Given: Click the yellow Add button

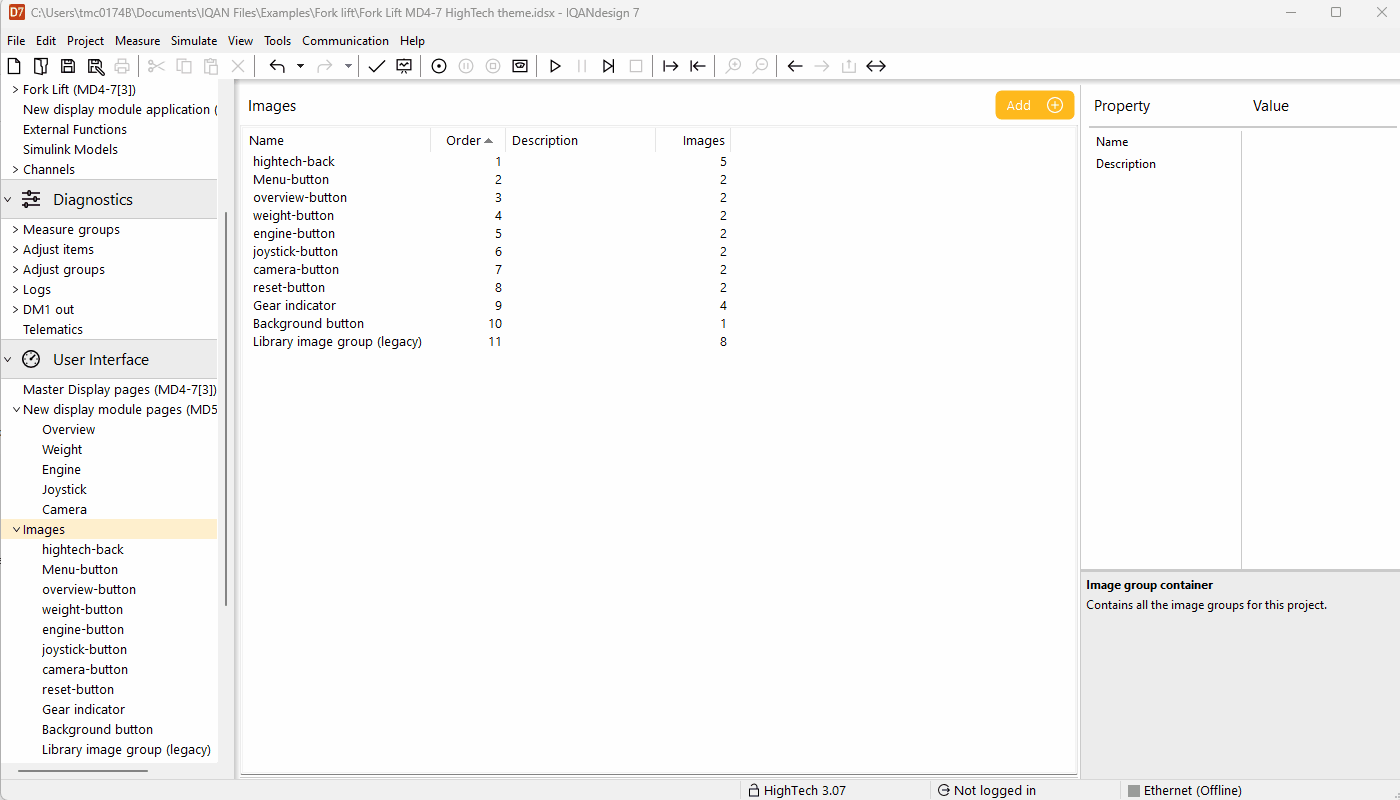Looking at the screenshot, I should tap(1034, 105).
